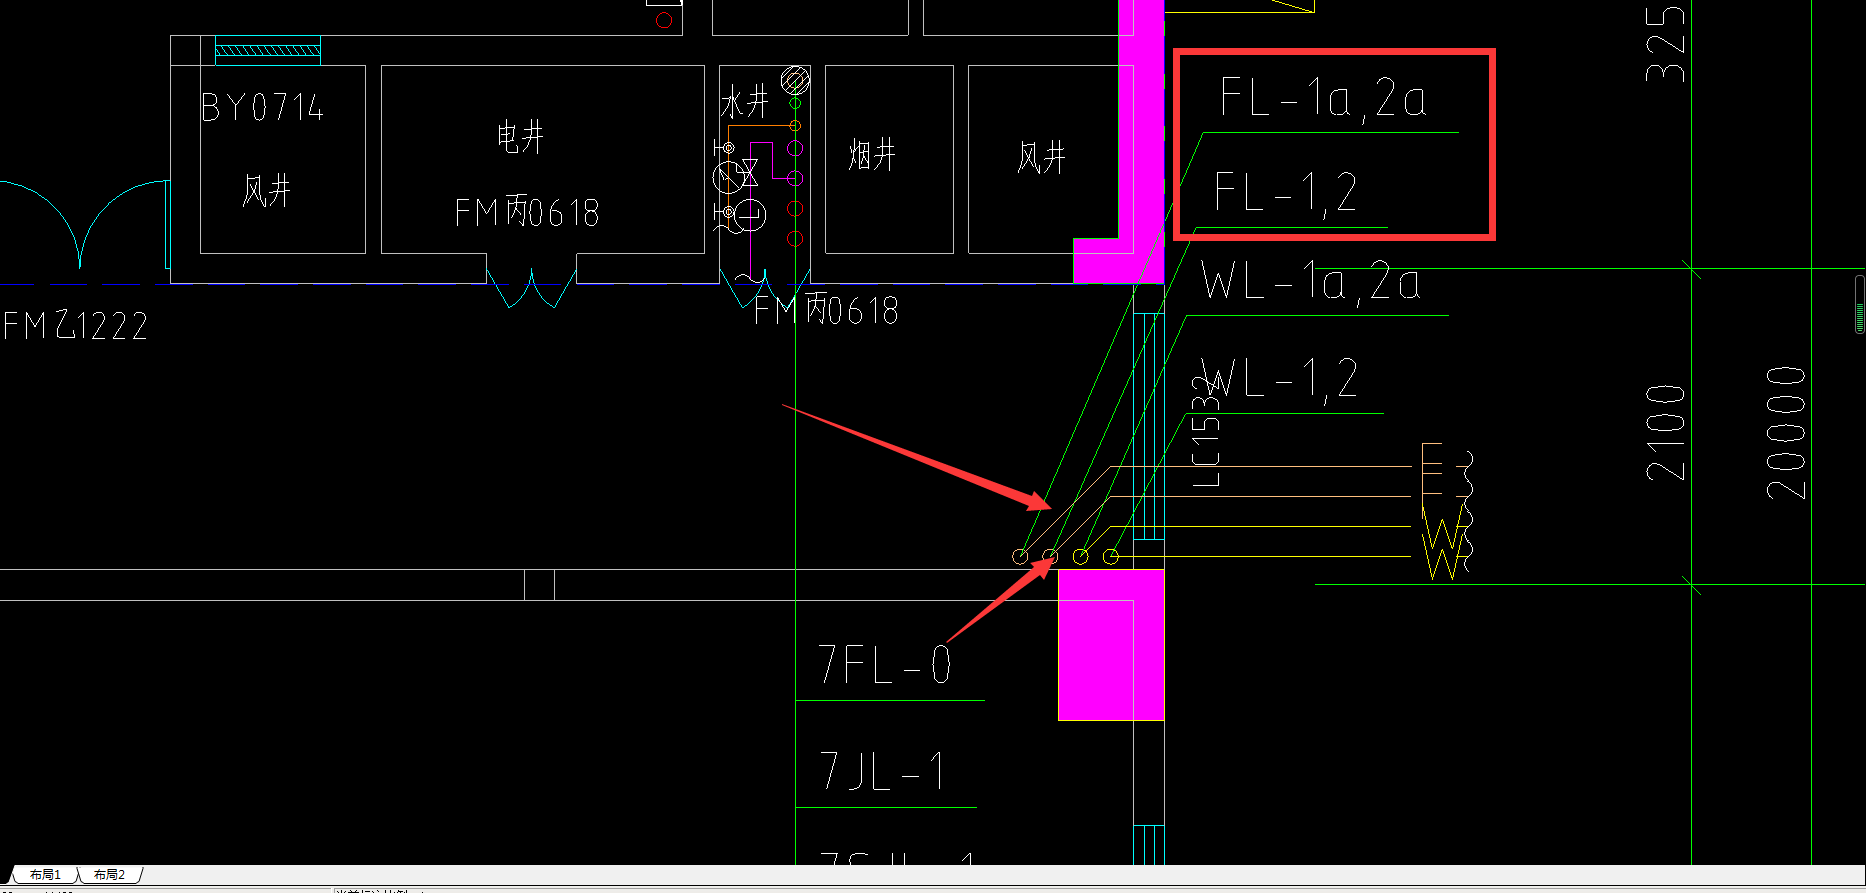Switch to the 布局1 layout tab
The image size is (1866, 893).
[45, 875]
